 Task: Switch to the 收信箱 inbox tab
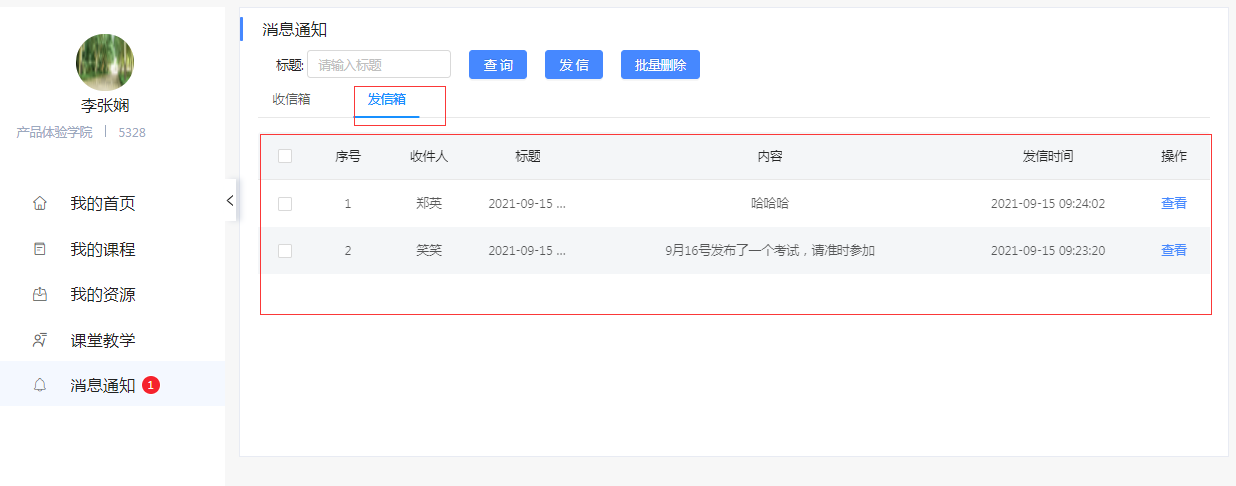tap(291, 99)
